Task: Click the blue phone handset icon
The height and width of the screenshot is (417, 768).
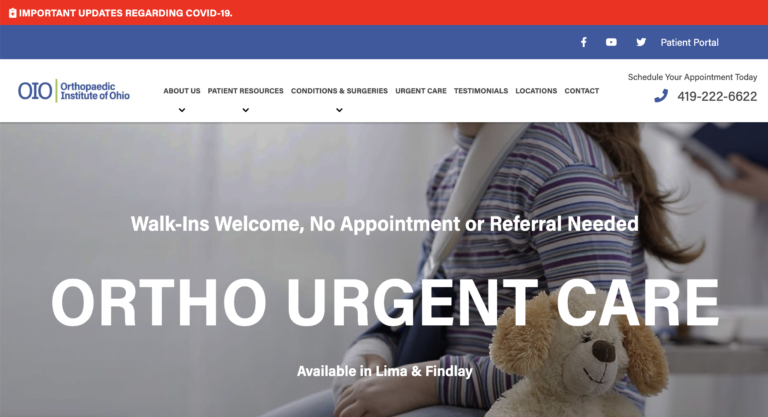Action: click(x=661, y=96)
